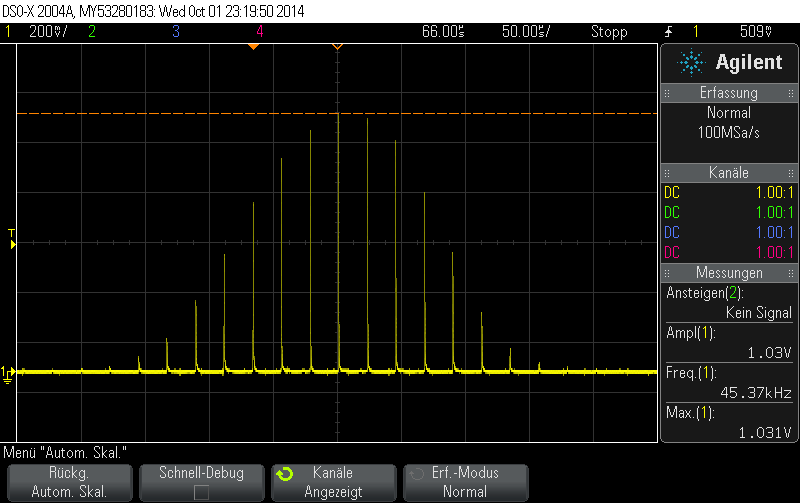Click the grip dots right of Messungen
Image resolution: width=800 pixels, height=503 pixels.
[791, 273]
